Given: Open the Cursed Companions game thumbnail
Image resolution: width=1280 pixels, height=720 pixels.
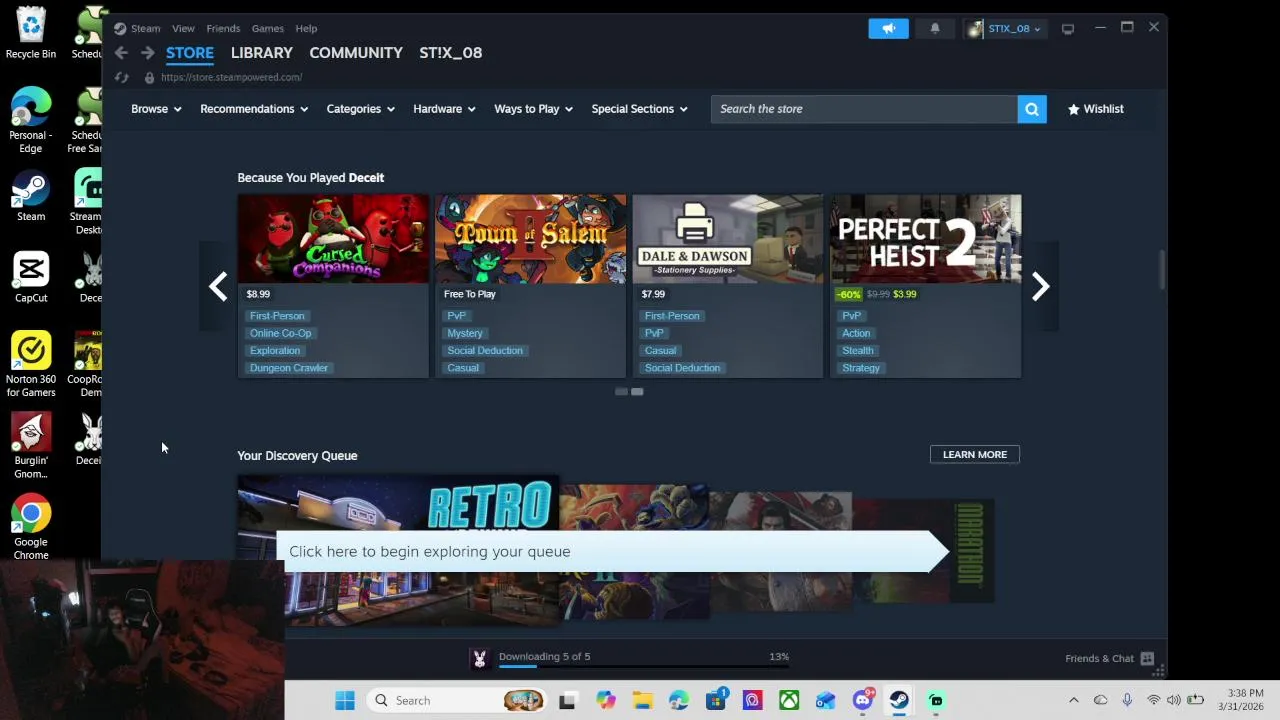Looking at the screenshot, I should 333,239.
